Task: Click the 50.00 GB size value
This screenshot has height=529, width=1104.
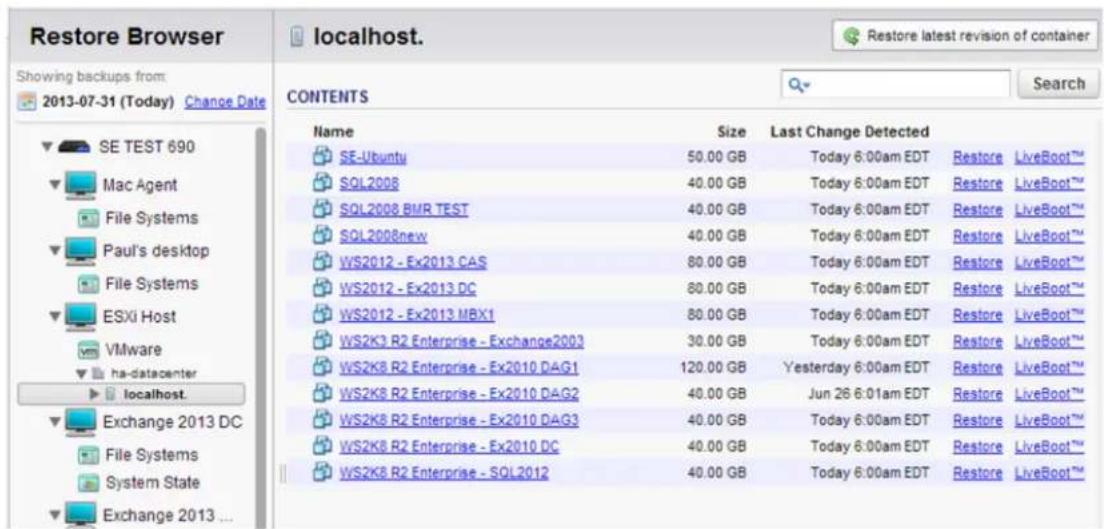Action: [x=716, y=158]
